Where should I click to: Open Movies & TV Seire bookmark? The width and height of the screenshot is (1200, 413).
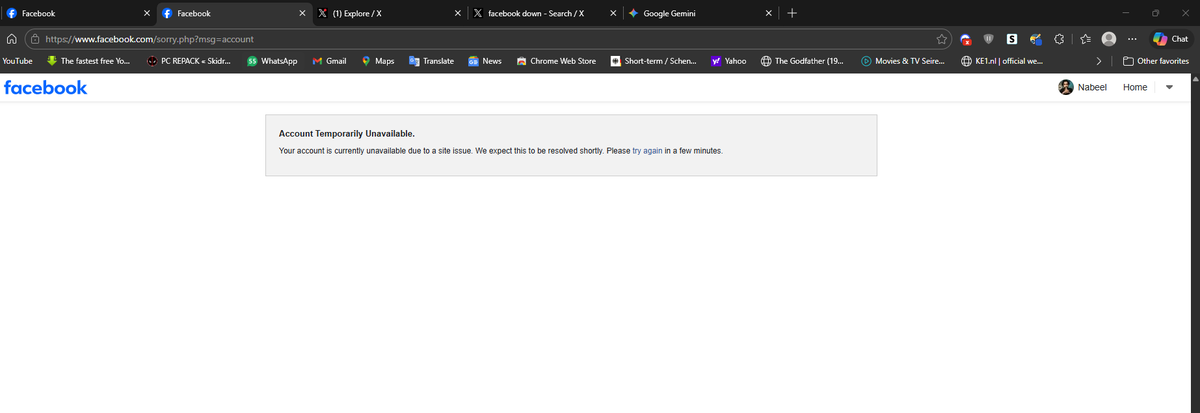pyautogui.click(x=903, y=61)
